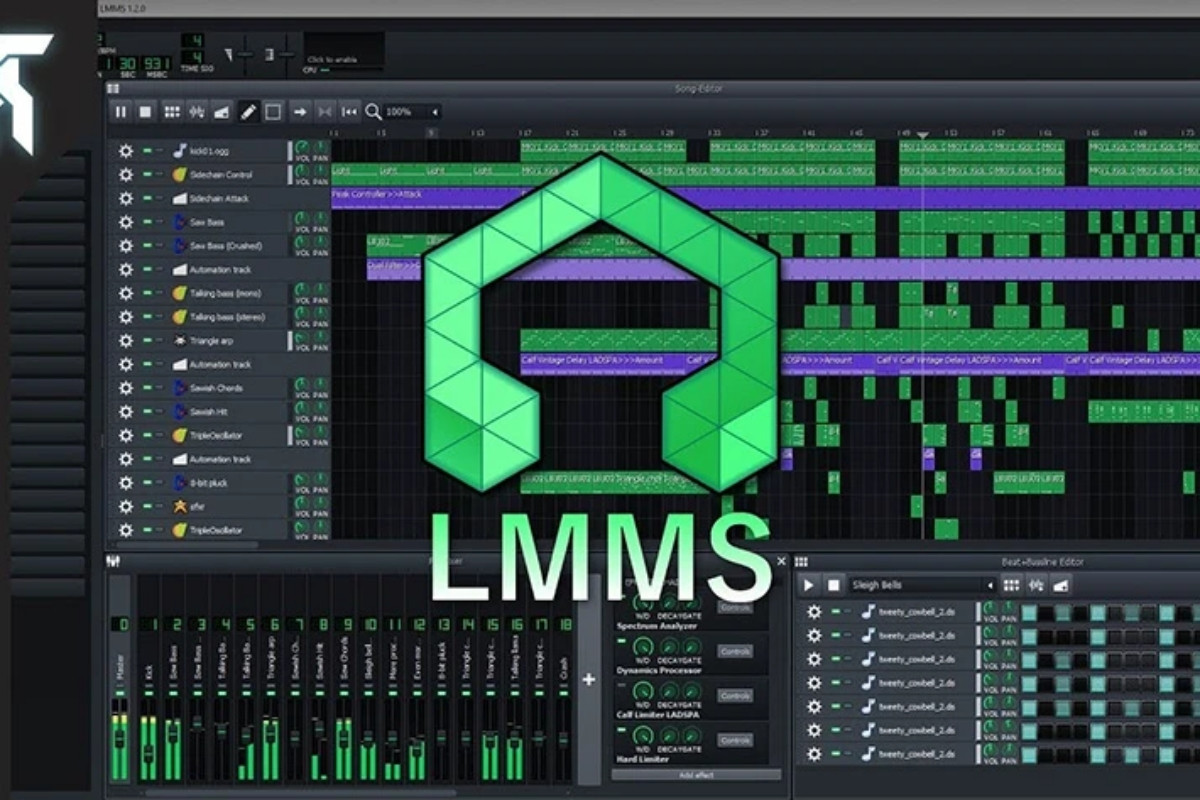
Task: Stop song playback in the Song-Editor
Action: (x=145, y=112)
